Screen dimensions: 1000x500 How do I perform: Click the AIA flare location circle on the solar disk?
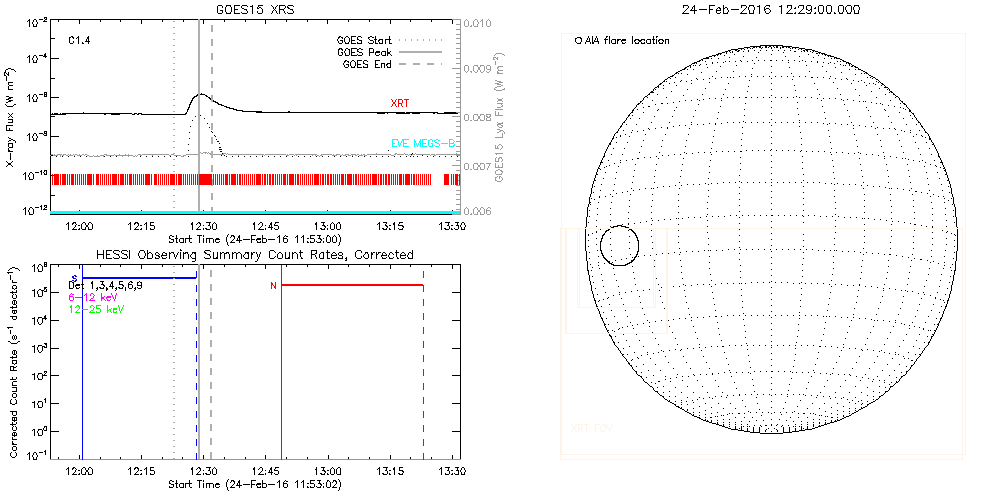620,245
